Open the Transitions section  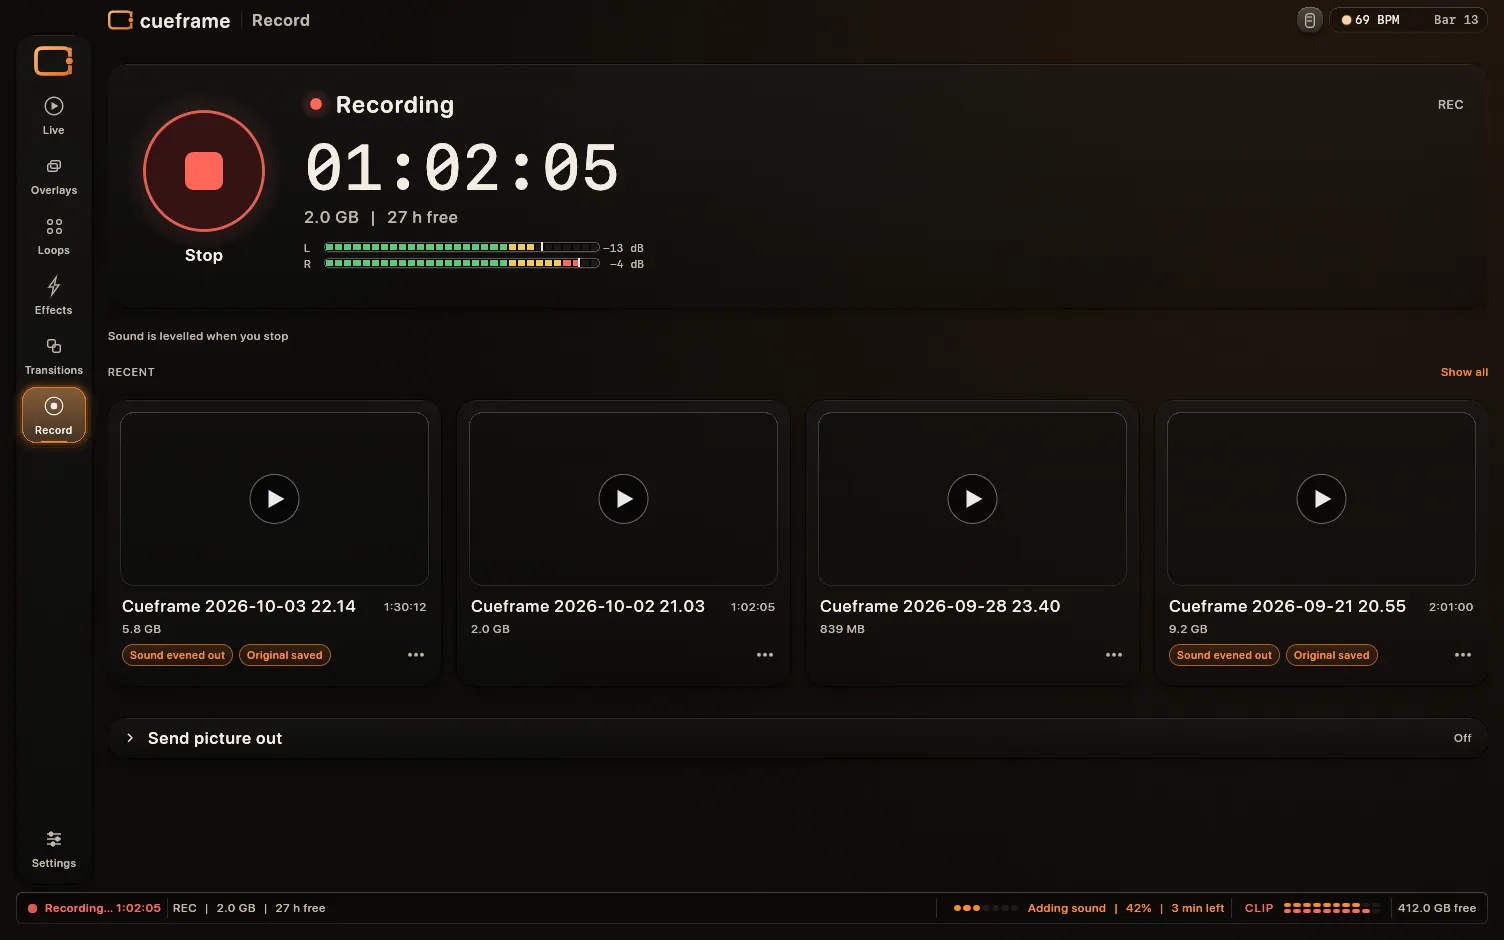[x=54, y=356]
